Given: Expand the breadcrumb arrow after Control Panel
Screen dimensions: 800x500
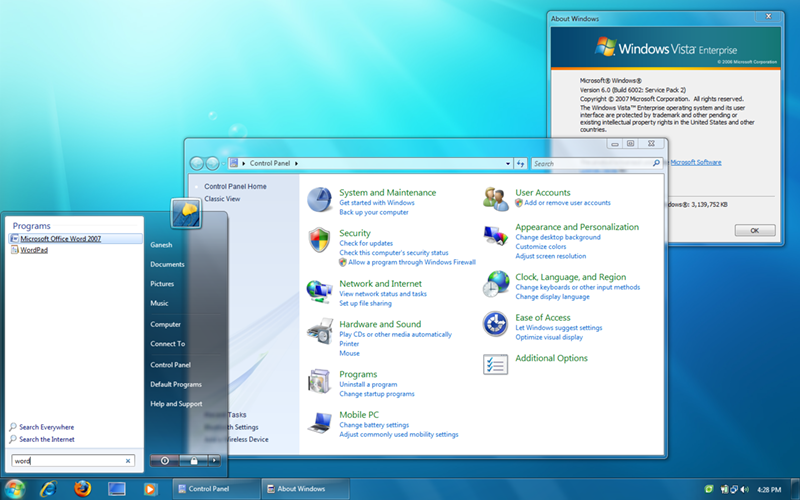Looking at the screenshot, I should (297, 163).
